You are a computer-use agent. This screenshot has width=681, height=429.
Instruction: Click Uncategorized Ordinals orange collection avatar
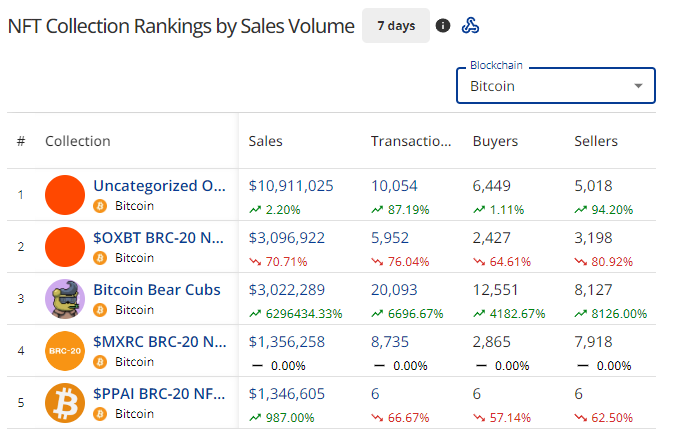click(65, 195)
